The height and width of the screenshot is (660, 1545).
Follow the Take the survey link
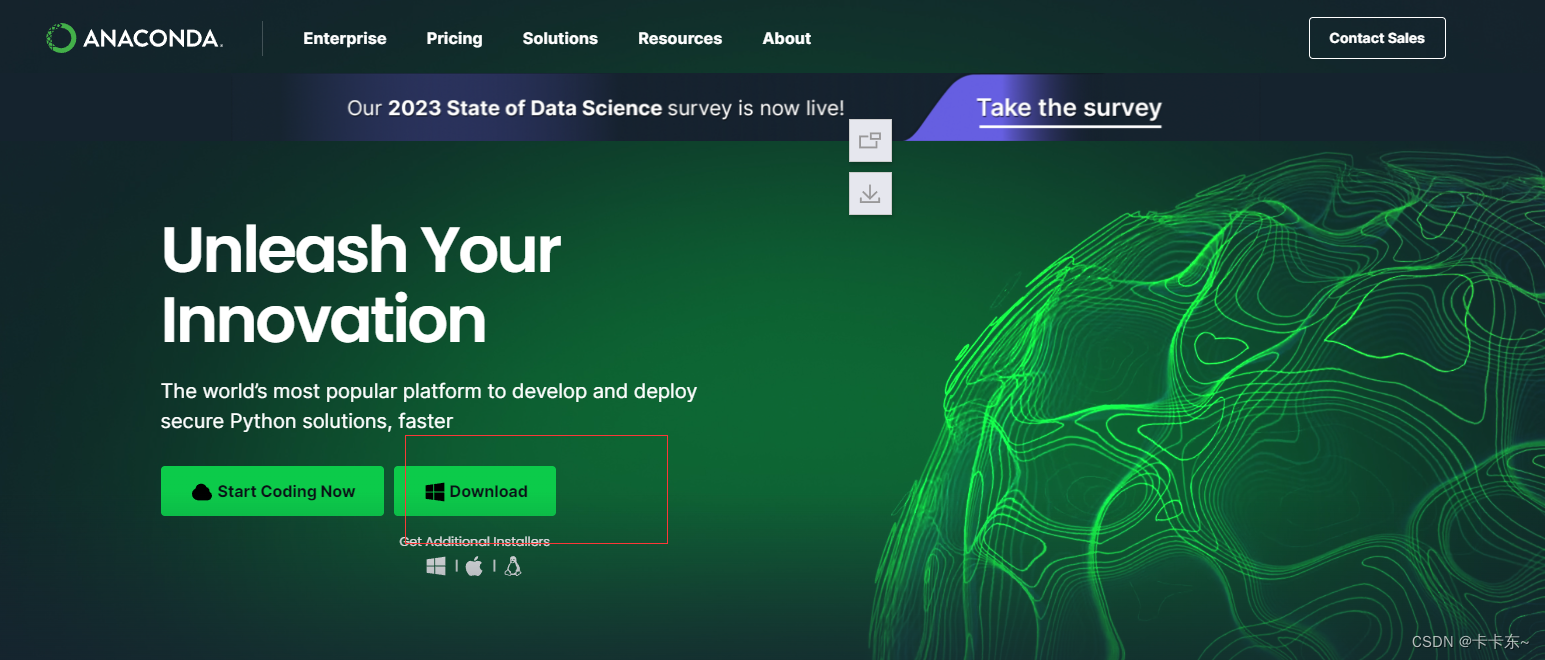(1069, 108)
